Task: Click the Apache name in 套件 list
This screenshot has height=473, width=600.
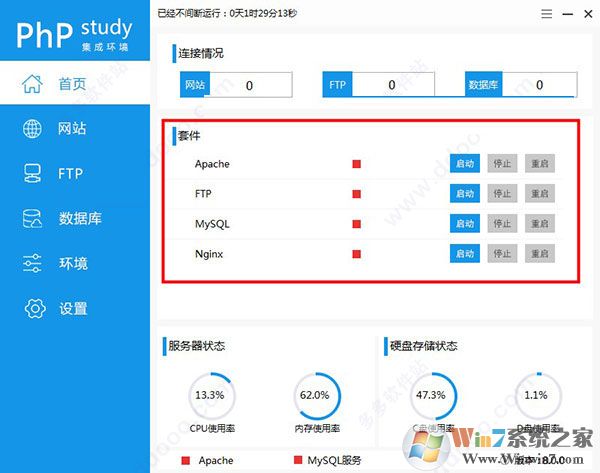Action: (212, 164)
